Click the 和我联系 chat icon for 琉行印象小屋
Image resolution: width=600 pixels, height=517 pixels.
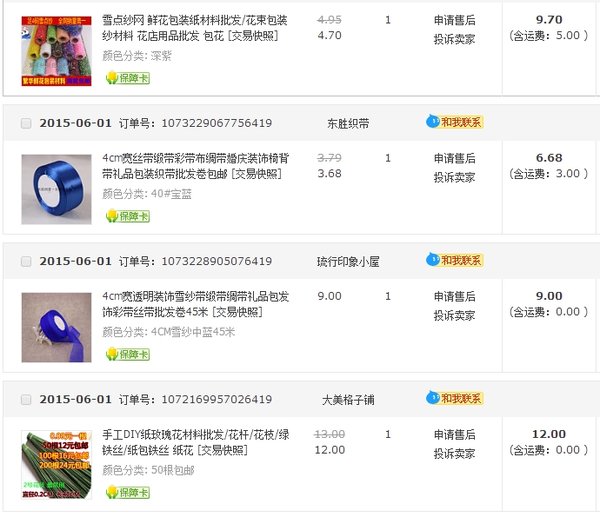coord(455,260)
